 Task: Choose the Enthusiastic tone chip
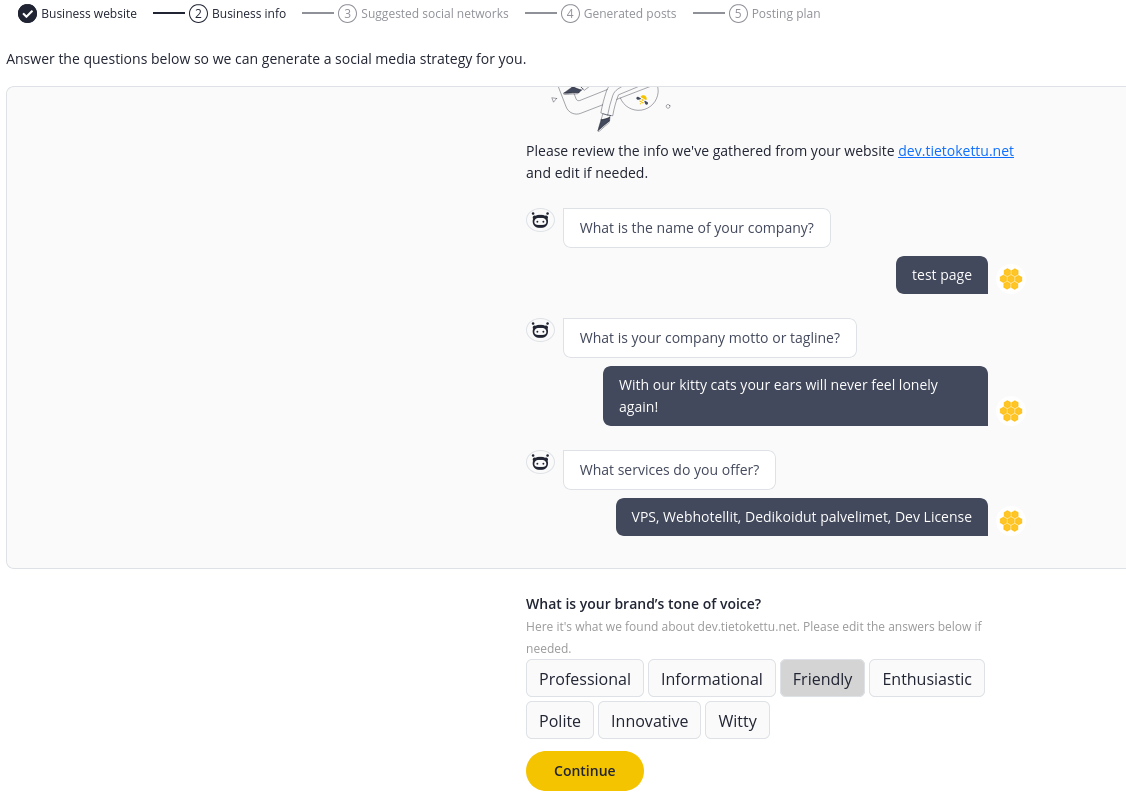coord(926,678)
